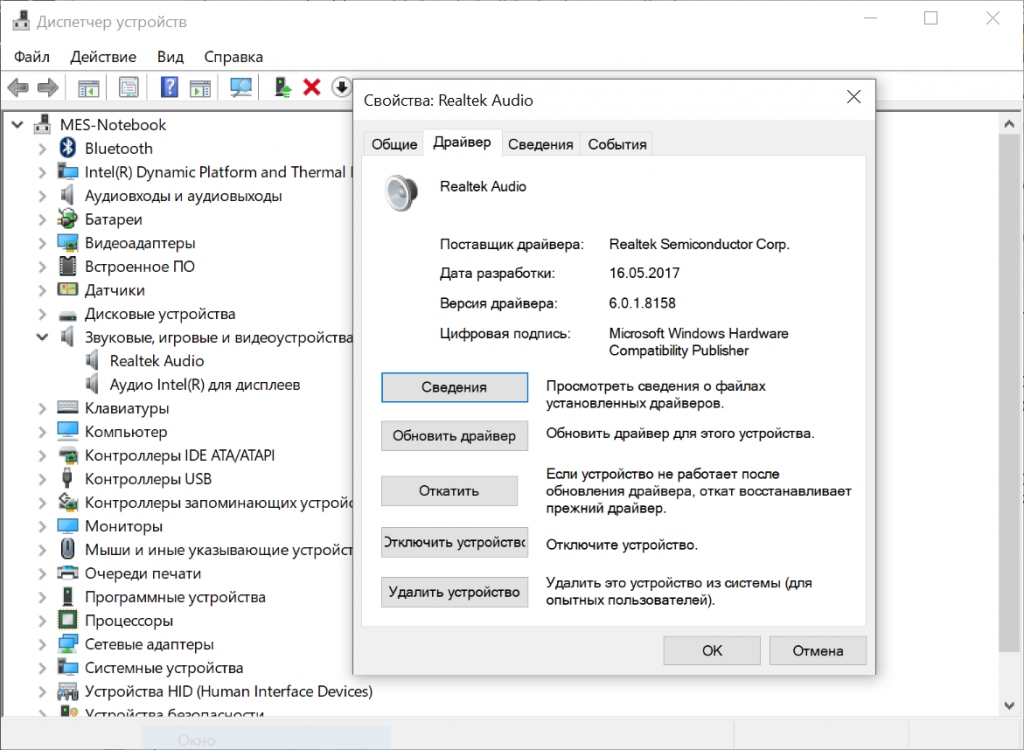
Task: Click the Видеоадаптеры display adapter icon
Action: point(67,243)
